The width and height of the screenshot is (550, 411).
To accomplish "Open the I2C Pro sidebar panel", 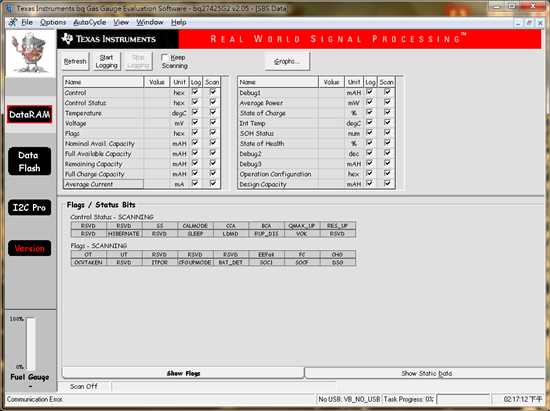I will (x=29, y=208).
